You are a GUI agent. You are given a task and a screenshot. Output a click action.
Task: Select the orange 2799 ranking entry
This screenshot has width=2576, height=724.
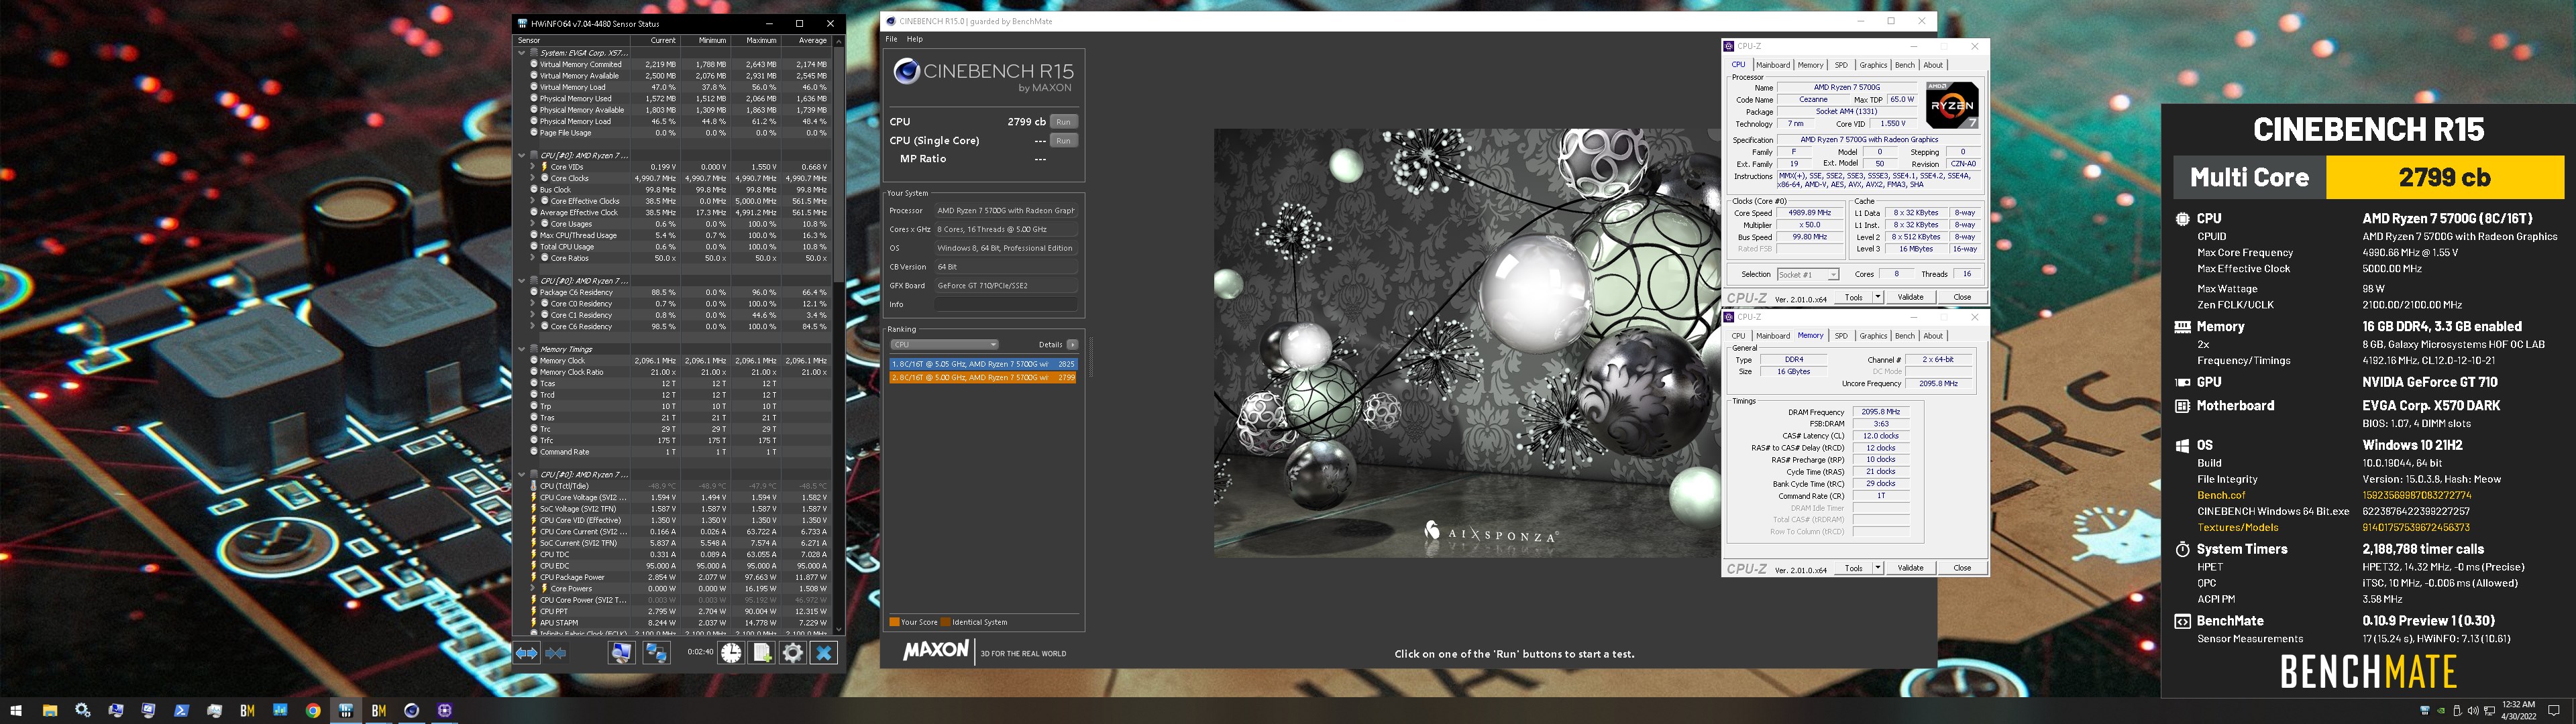click(983, 378)
